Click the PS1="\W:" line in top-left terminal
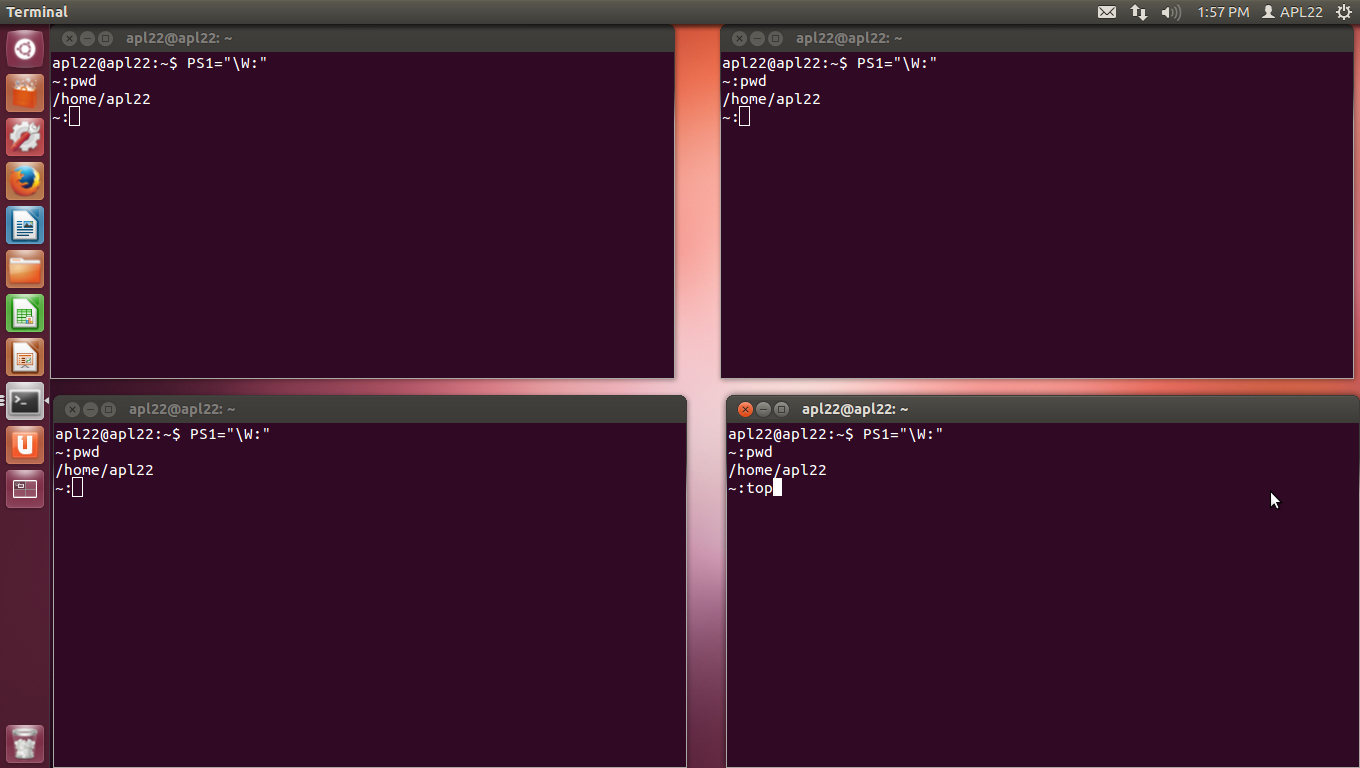 [x=160, y=63]
